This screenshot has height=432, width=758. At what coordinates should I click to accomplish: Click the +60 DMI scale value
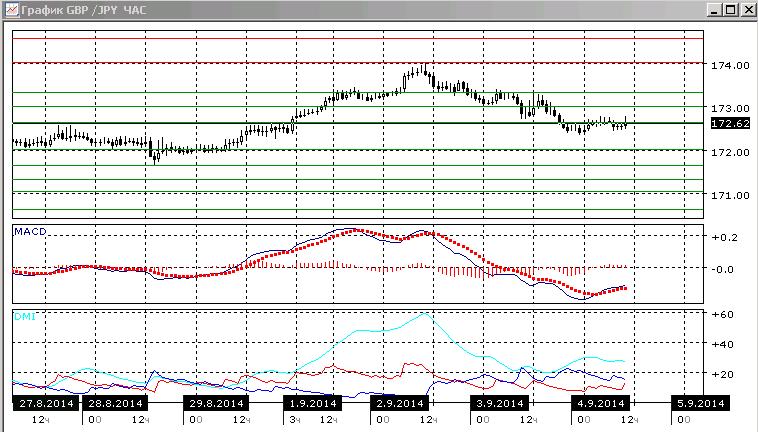pos(722,315)
